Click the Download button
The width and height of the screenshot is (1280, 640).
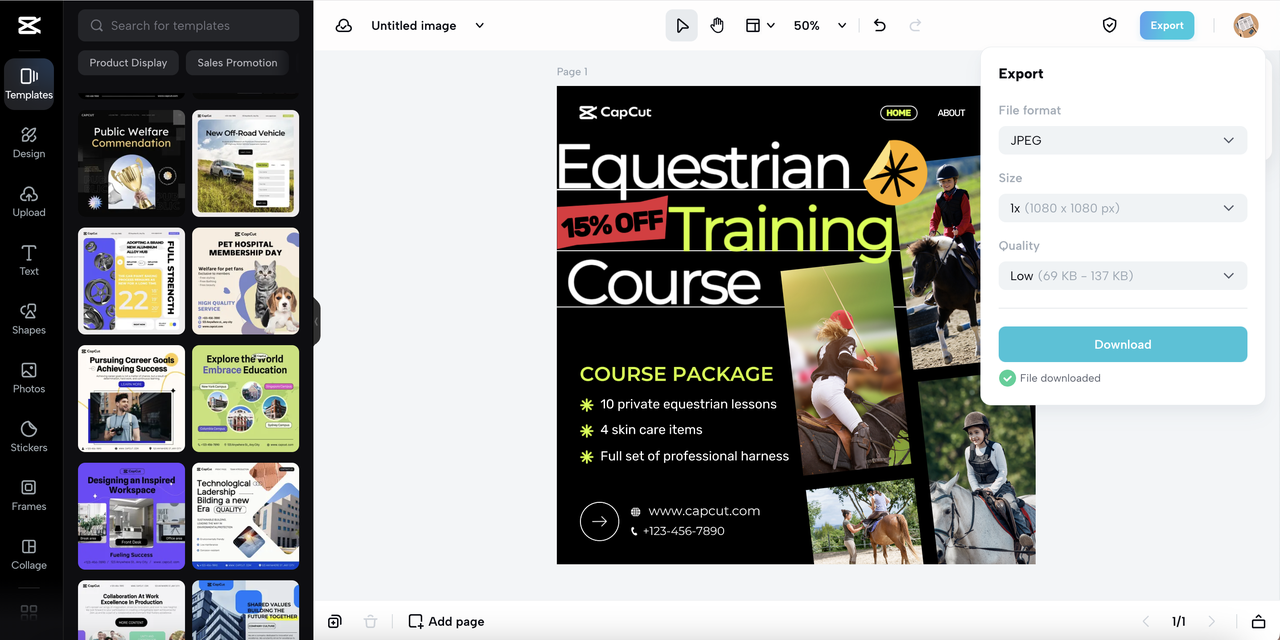coord(1123,344)
